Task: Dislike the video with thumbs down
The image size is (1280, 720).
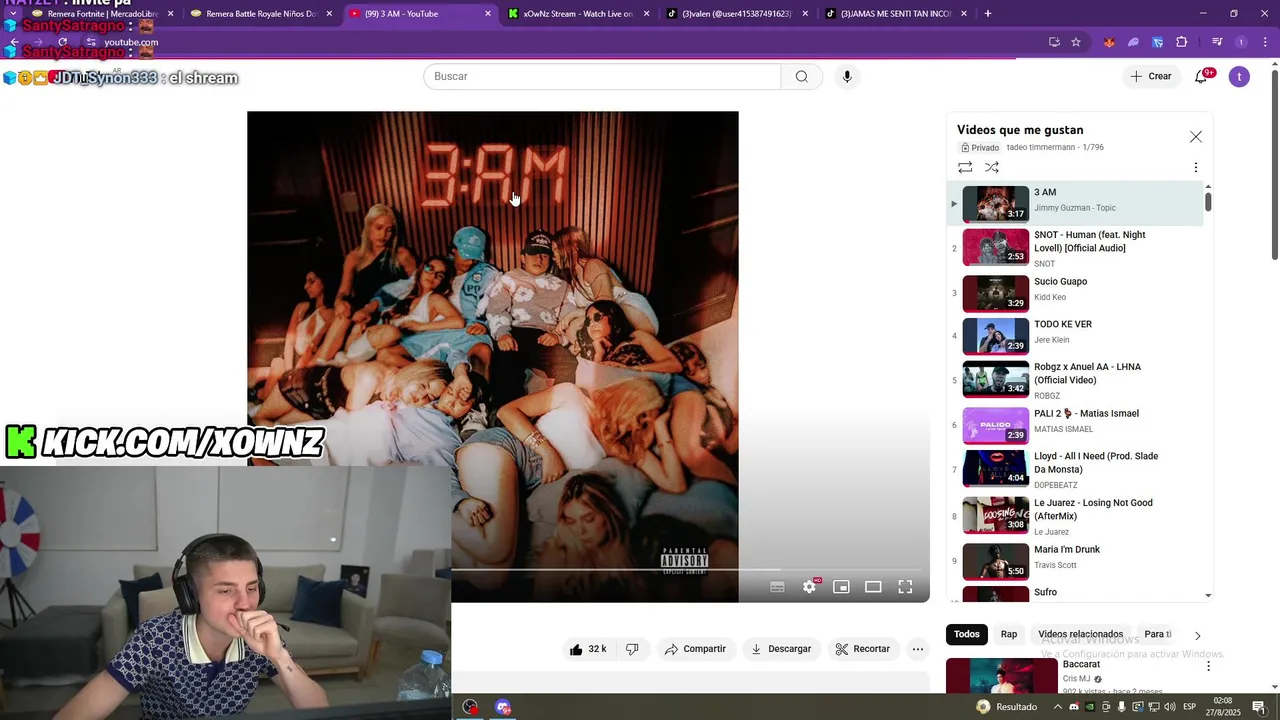Action: (x=632, y=649)
